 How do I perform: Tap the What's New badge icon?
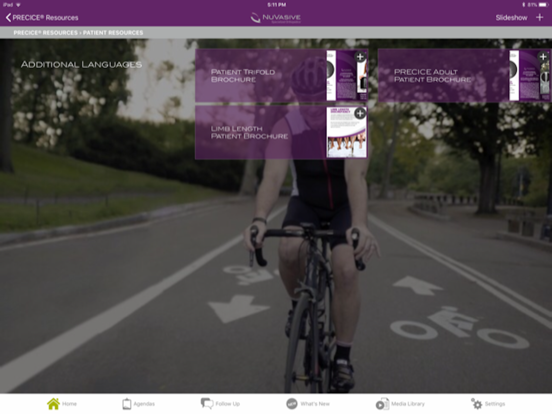tap(291, 404)
